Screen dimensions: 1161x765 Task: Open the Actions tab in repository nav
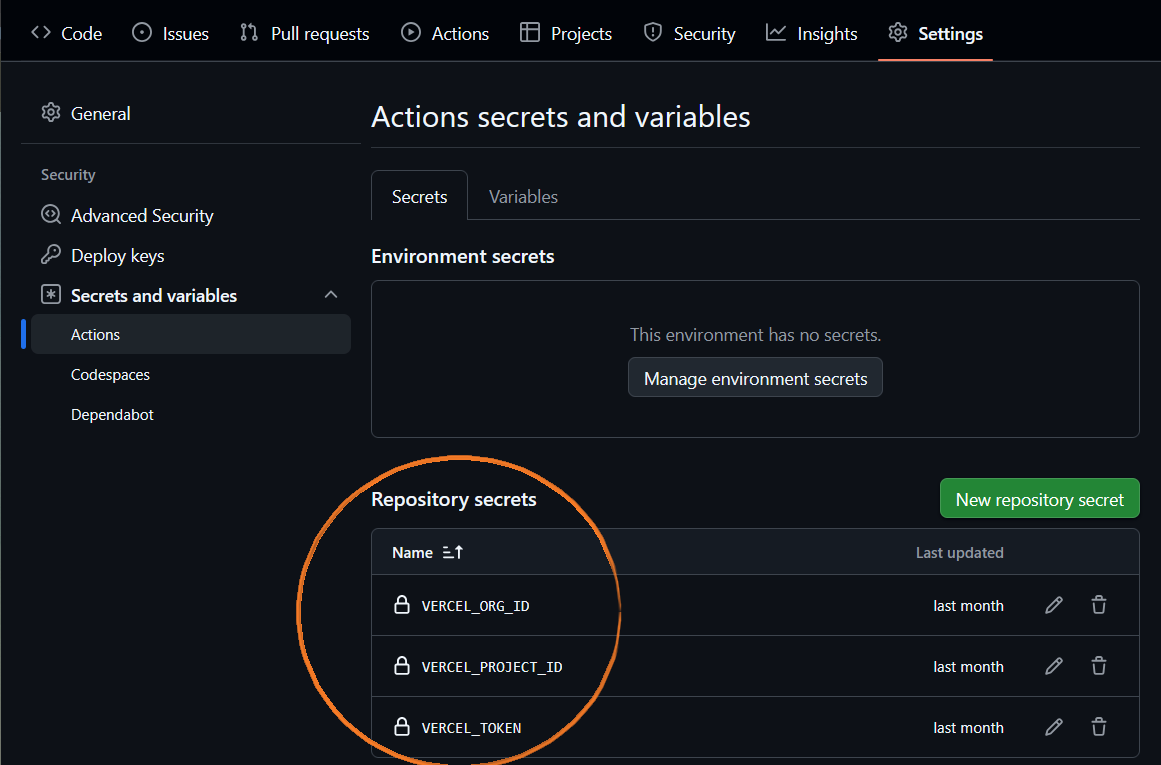445,33
